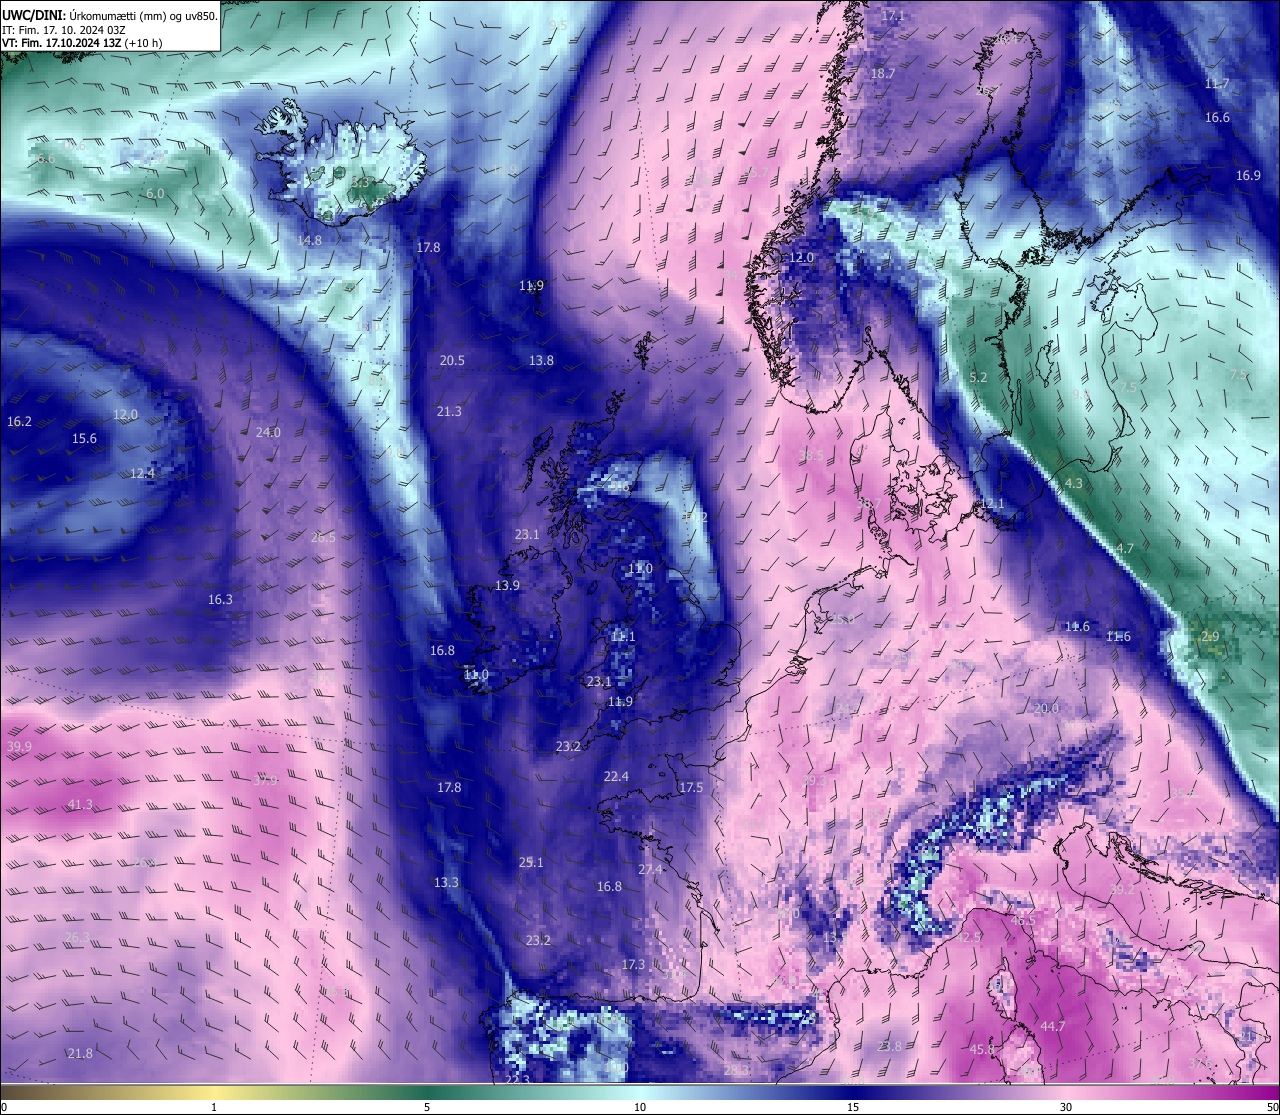Click the 6.0 value west of Iceland
The width and height of the screenshot is (1280, 1115).
coord(155,193)
